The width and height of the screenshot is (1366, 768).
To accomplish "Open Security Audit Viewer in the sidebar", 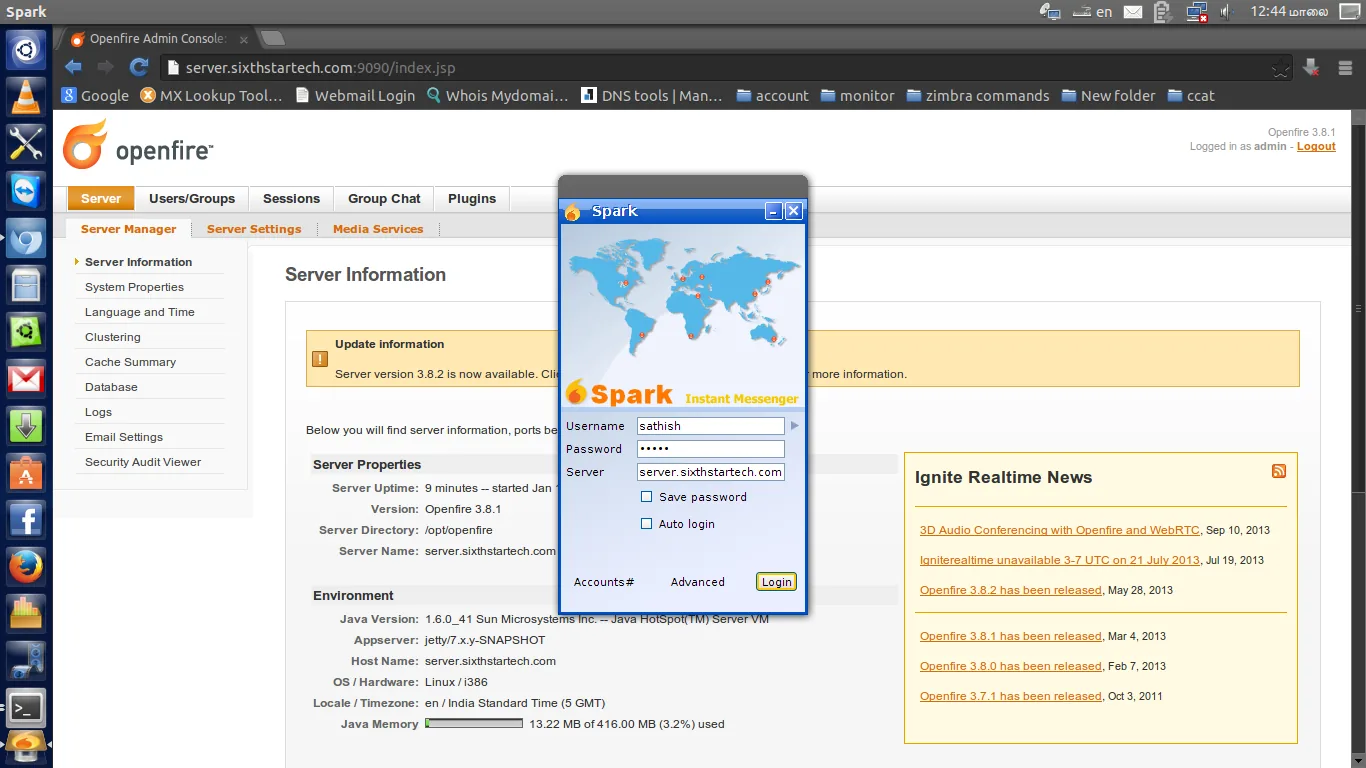I will (x=143, y=462).
